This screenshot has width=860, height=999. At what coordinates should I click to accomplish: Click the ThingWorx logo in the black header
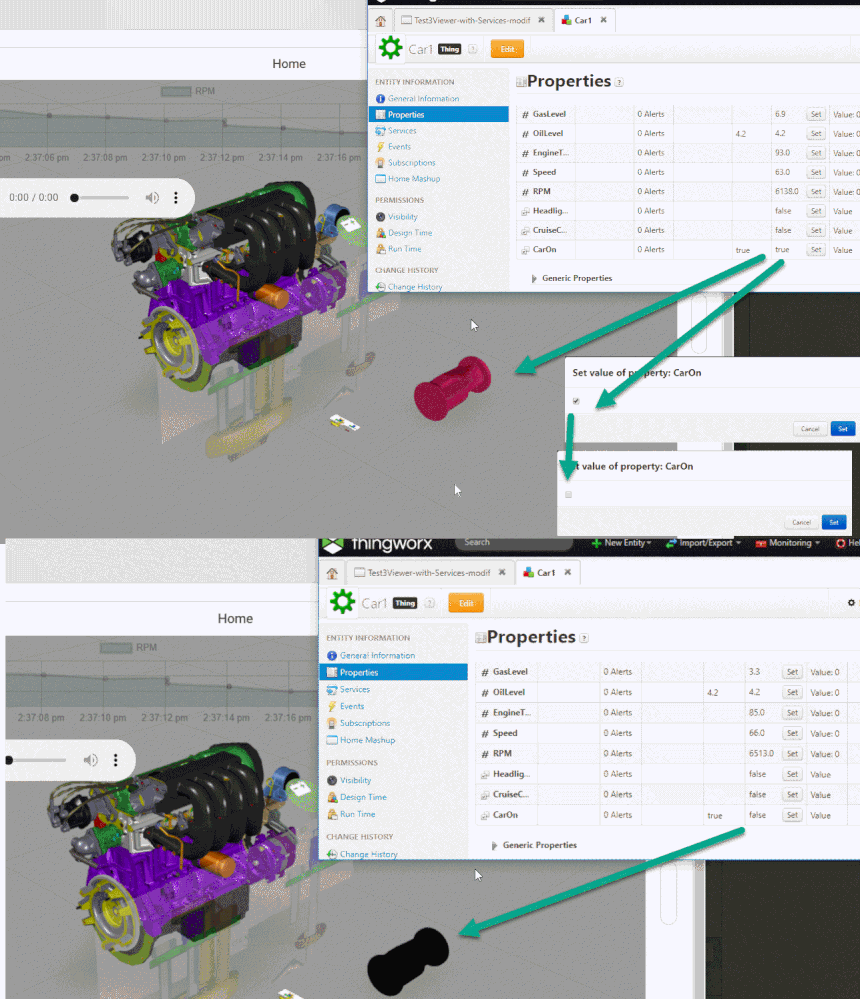coord(333,544)
